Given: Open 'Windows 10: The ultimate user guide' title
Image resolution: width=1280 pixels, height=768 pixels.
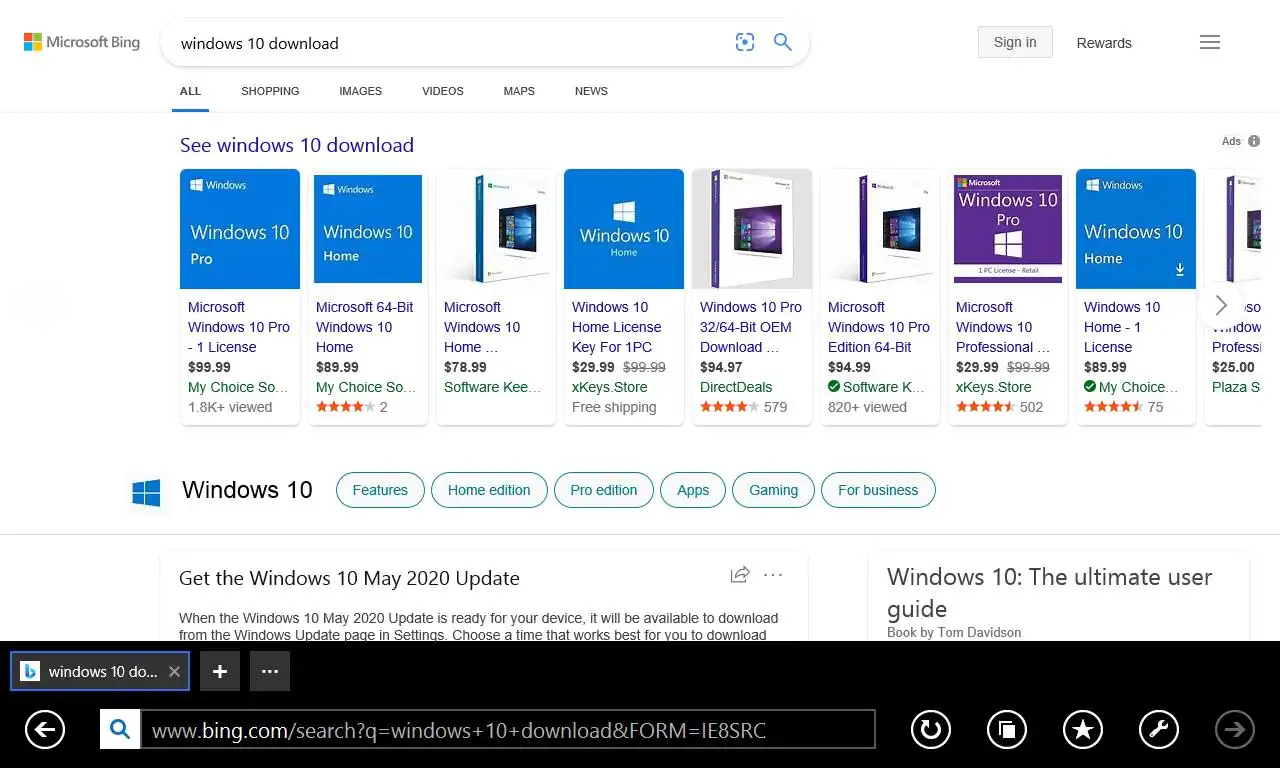Looking at the screenshot, I should click(1049, 592).
